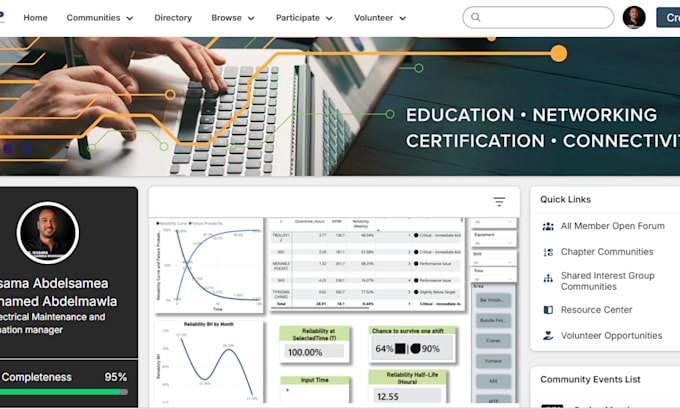The width and height of the screenshot is (680, 409).
Task: Click the All Member Open Forum people icon
Action: [x=548, y=226]
